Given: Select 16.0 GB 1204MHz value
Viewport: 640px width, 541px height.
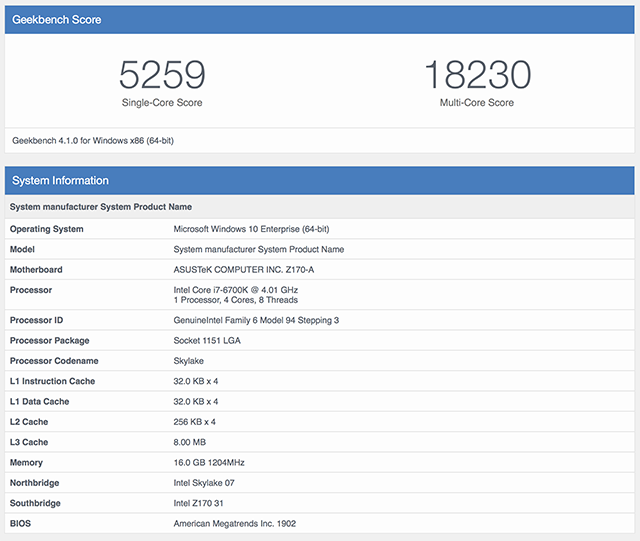Looking at the screenshot, I should point(209,463).
